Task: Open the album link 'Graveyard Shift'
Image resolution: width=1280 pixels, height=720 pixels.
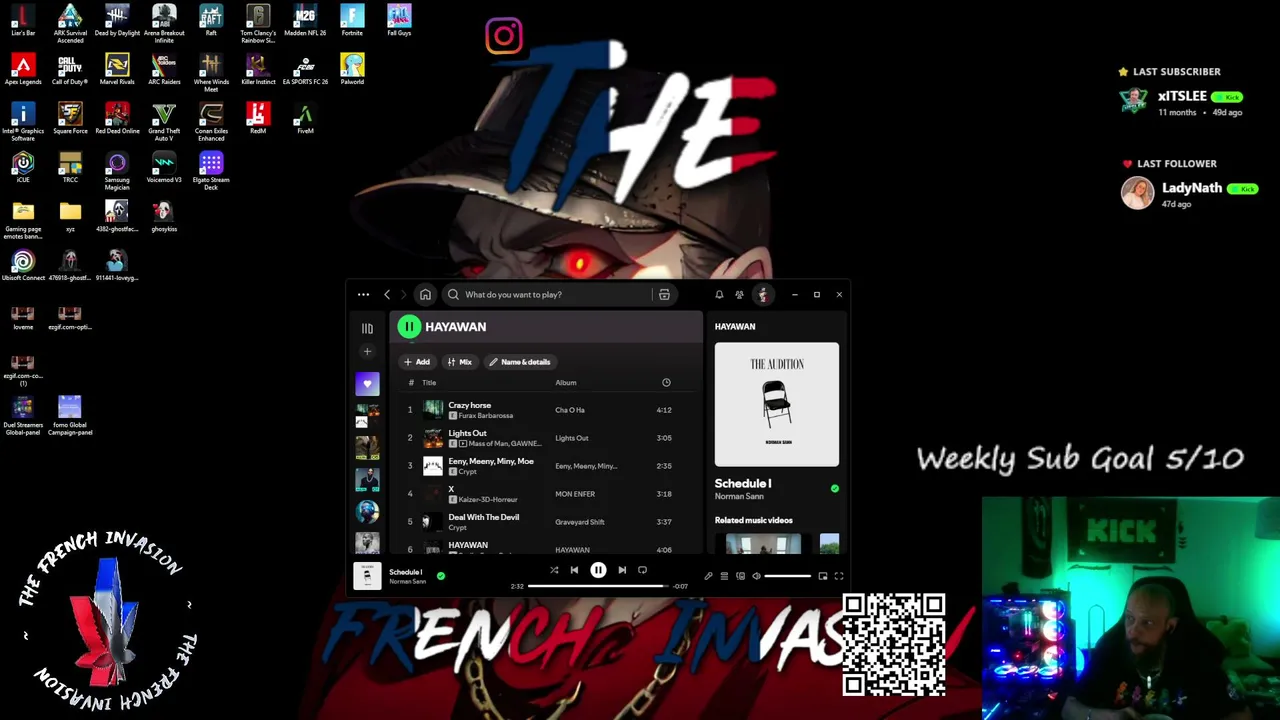Action: (580, 522)
